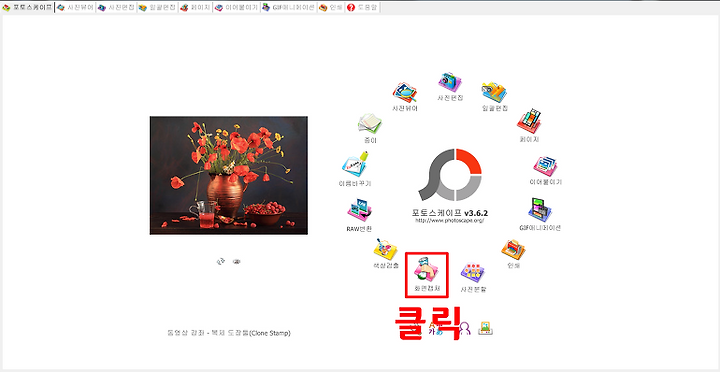The width and height of the screenshot is (720, 372).
Task: Switch to the 일괄편집 tab
Action: tap(158, 8)
